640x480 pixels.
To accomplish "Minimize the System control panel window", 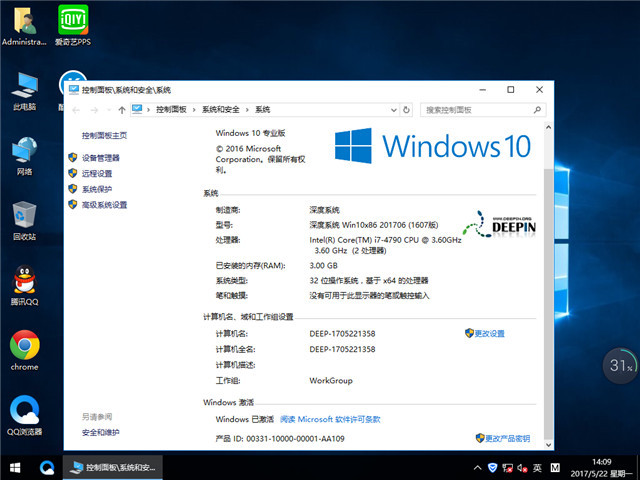I will [x=483, y=90].
